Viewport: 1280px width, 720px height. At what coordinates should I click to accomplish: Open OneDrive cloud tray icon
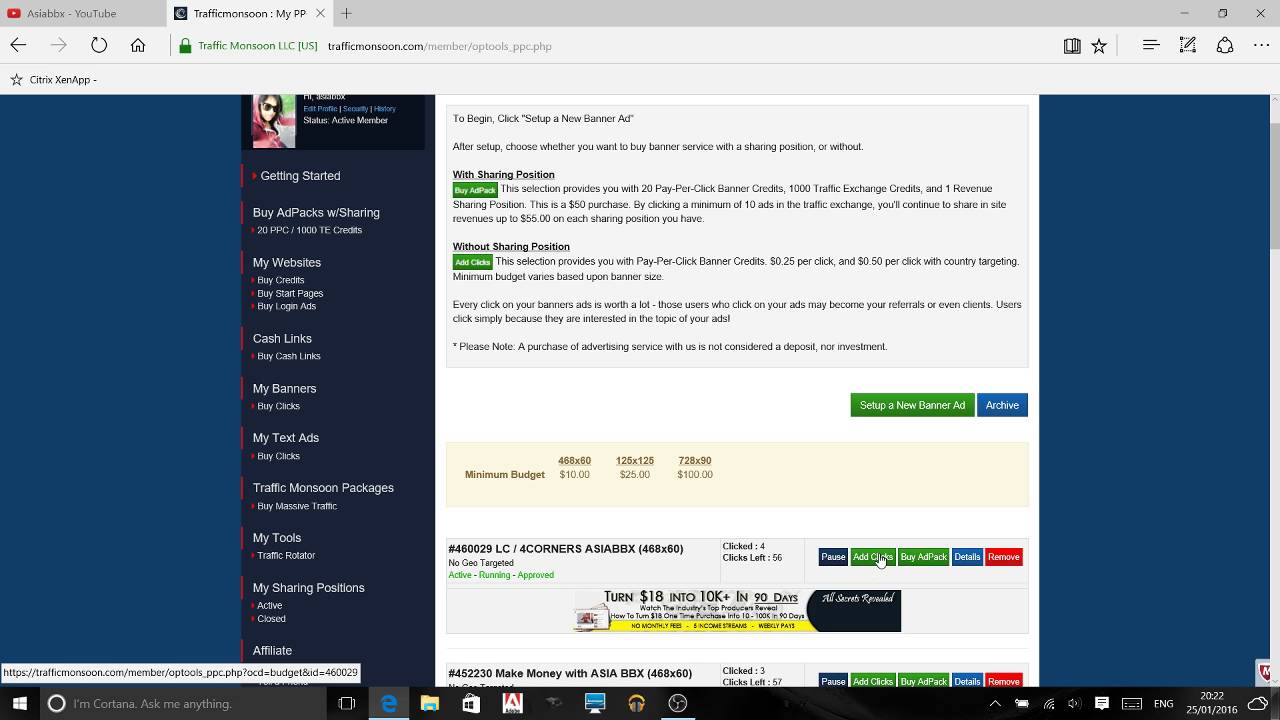1258,703
